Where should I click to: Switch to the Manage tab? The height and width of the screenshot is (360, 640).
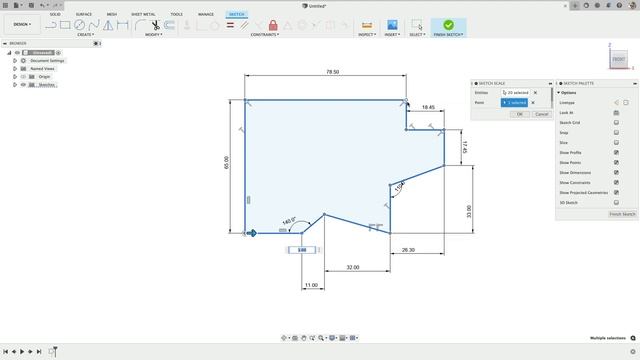coord(206,14)
